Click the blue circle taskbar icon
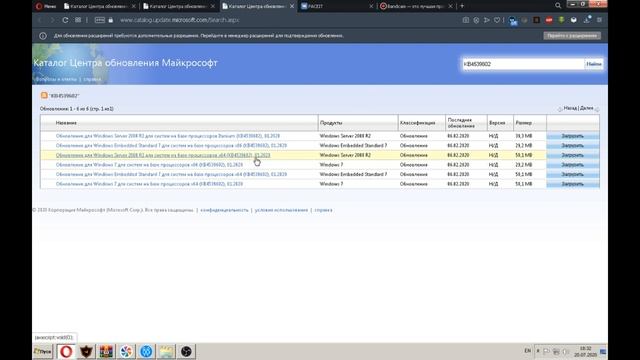This screenshot has height=360, width=640. (x=146, y=351)
